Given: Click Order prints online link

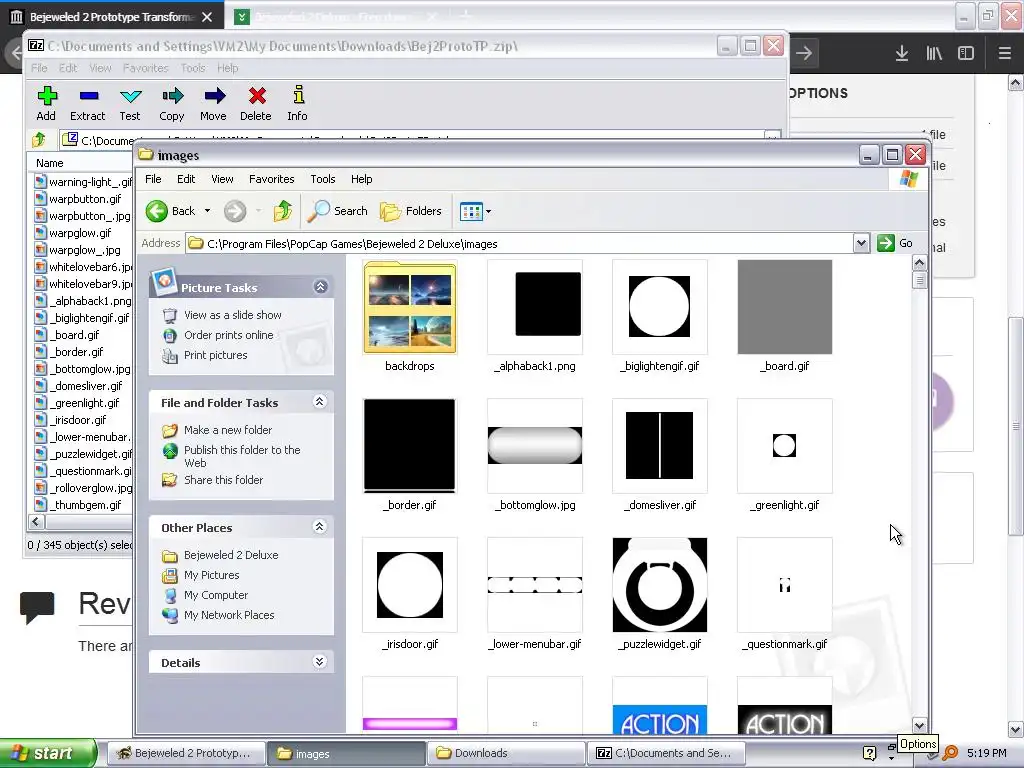Looking at the screenshot, I should pos(229,335).
